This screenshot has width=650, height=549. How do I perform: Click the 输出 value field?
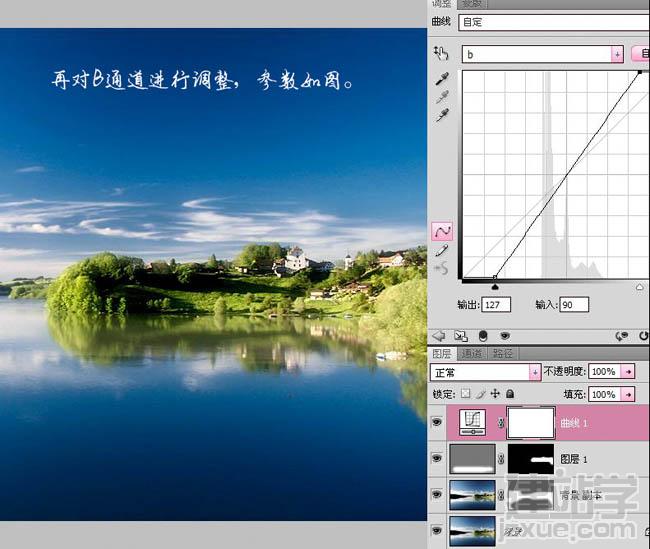pos(496,305)
